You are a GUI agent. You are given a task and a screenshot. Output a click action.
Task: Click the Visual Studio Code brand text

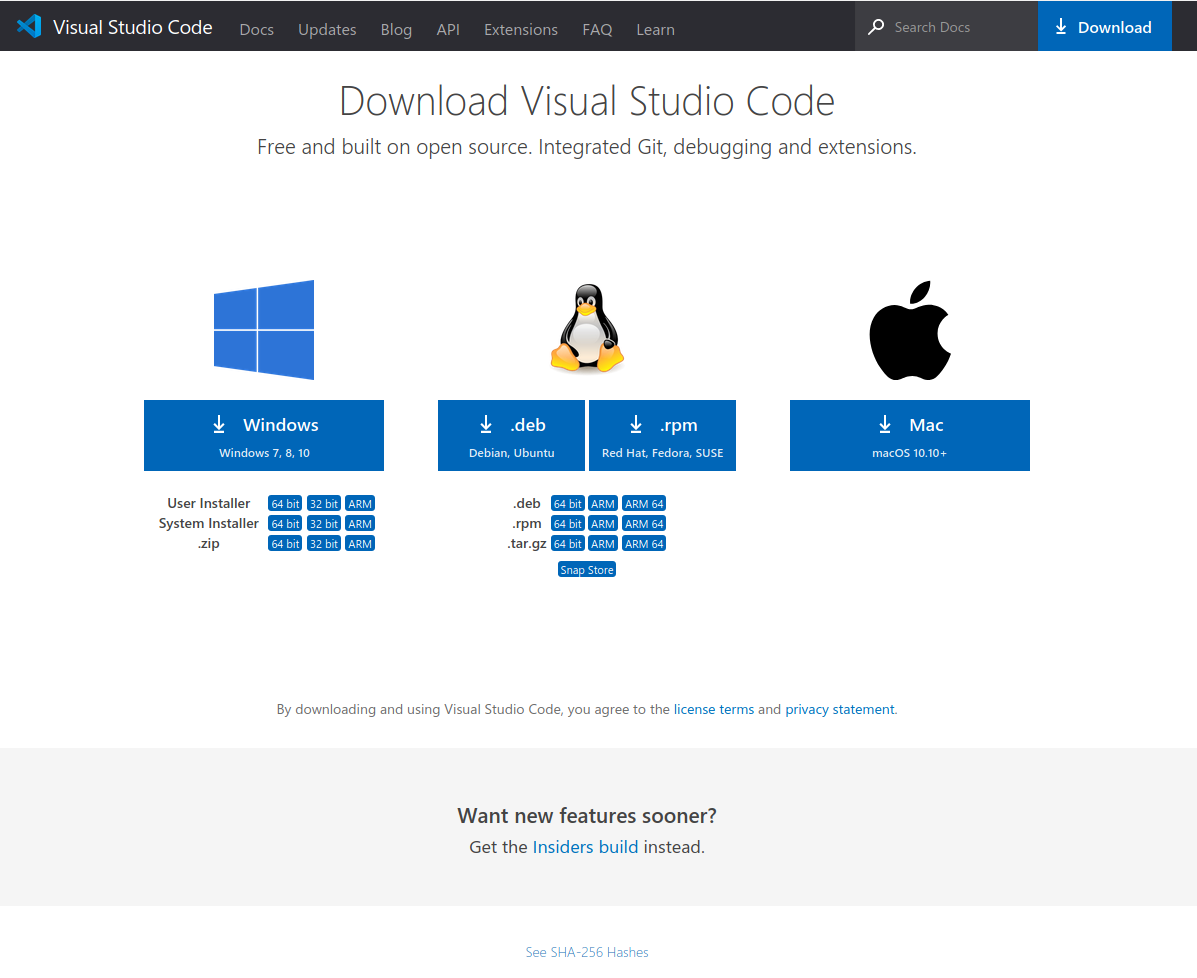click(133, 27)
